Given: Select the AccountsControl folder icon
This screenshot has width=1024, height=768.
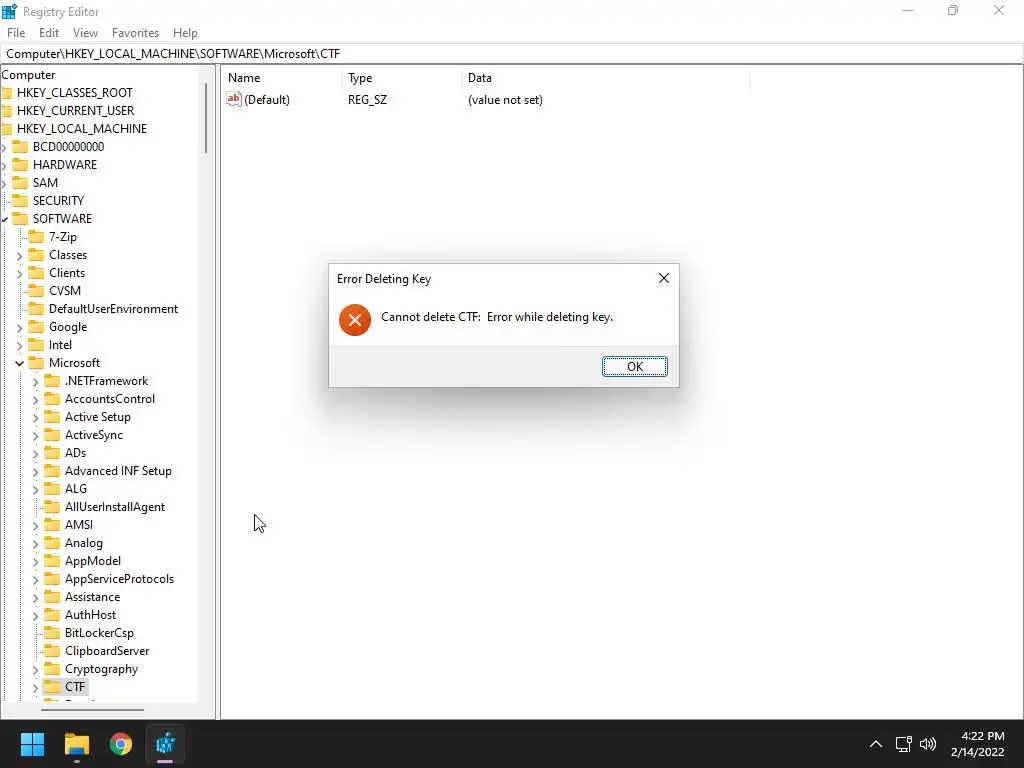Looking at the screenshot, I should pyautogui.click(x=52, y=399).
